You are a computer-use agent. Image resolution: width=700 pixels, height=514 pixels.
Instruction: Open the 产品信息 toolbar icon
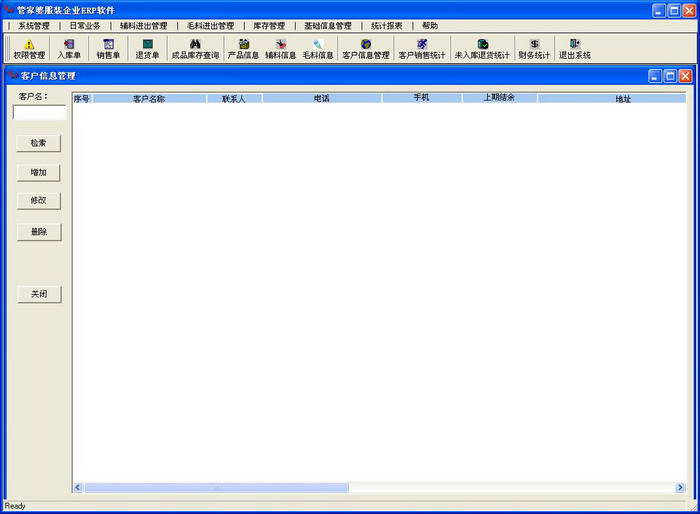pos(243,49)
